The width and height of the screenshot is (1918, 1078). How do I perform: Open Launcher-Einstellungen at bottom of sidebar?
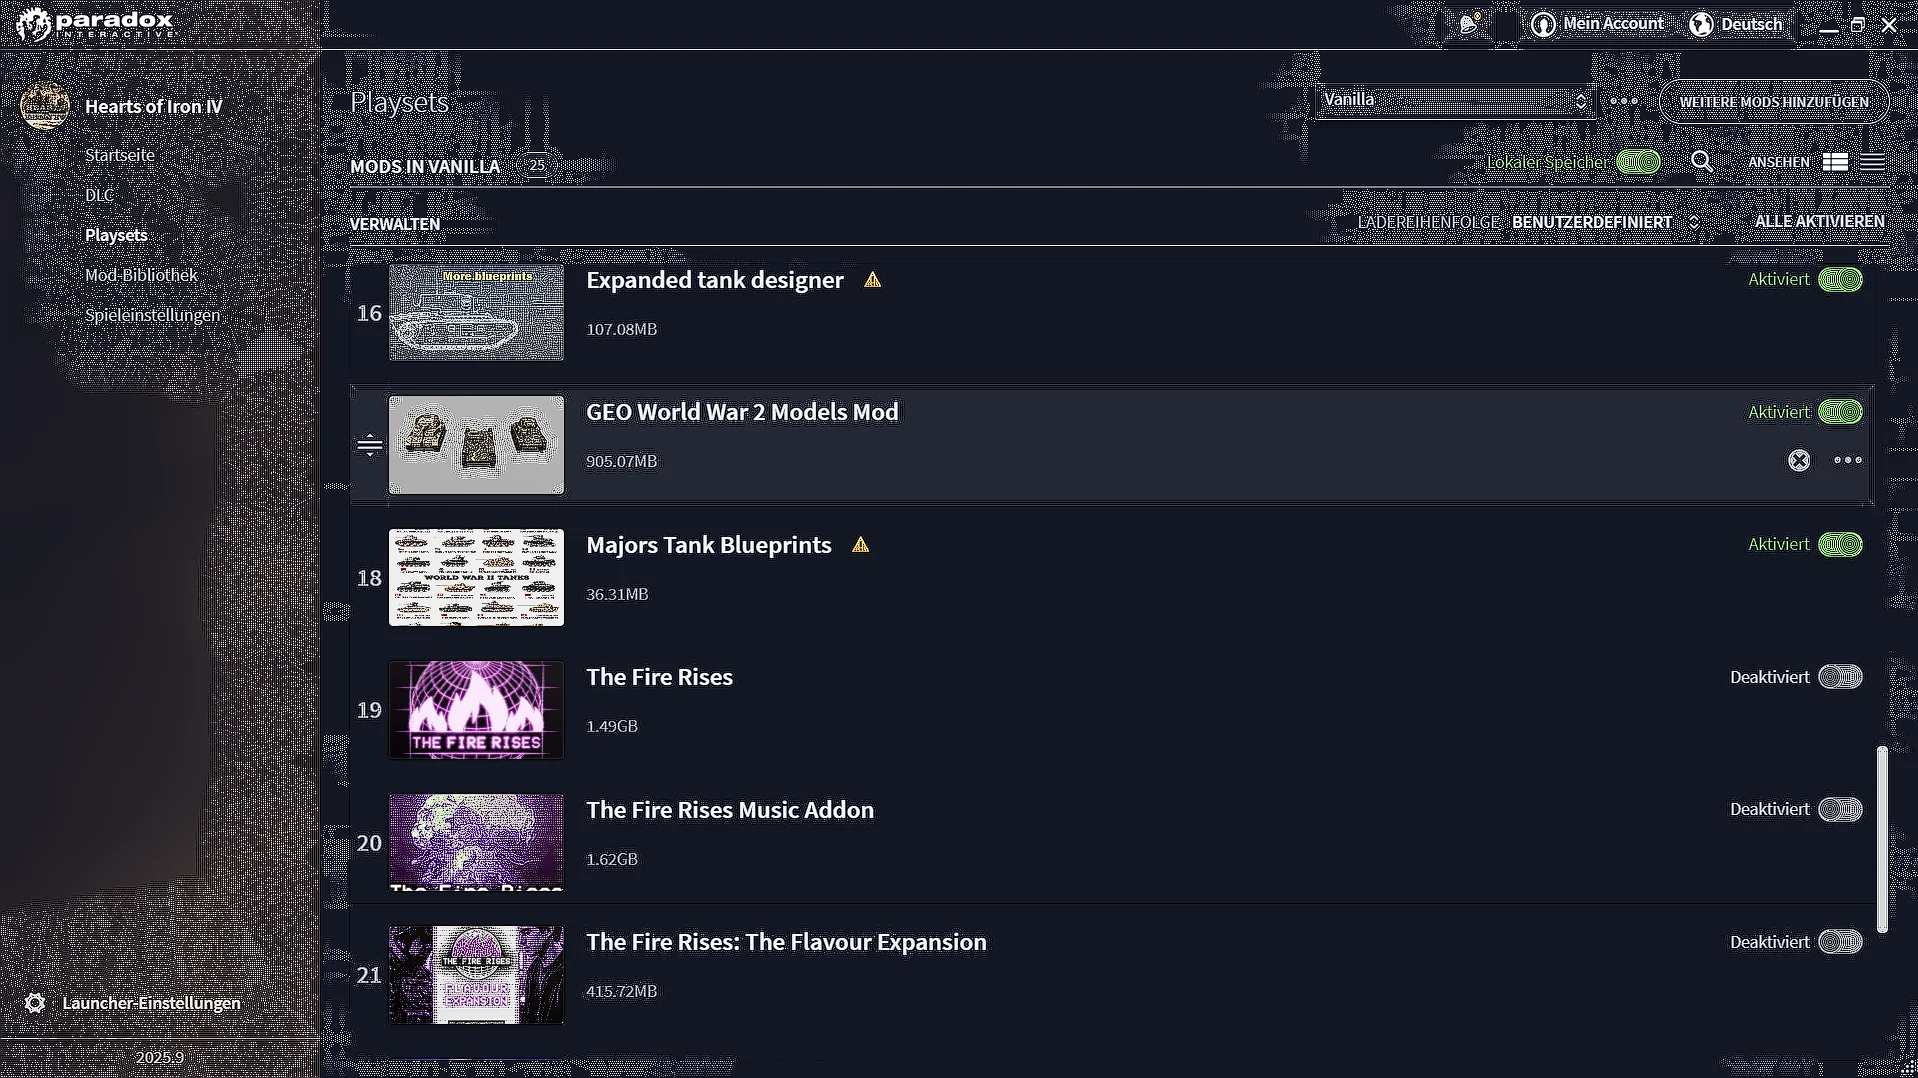[151, 1003]
